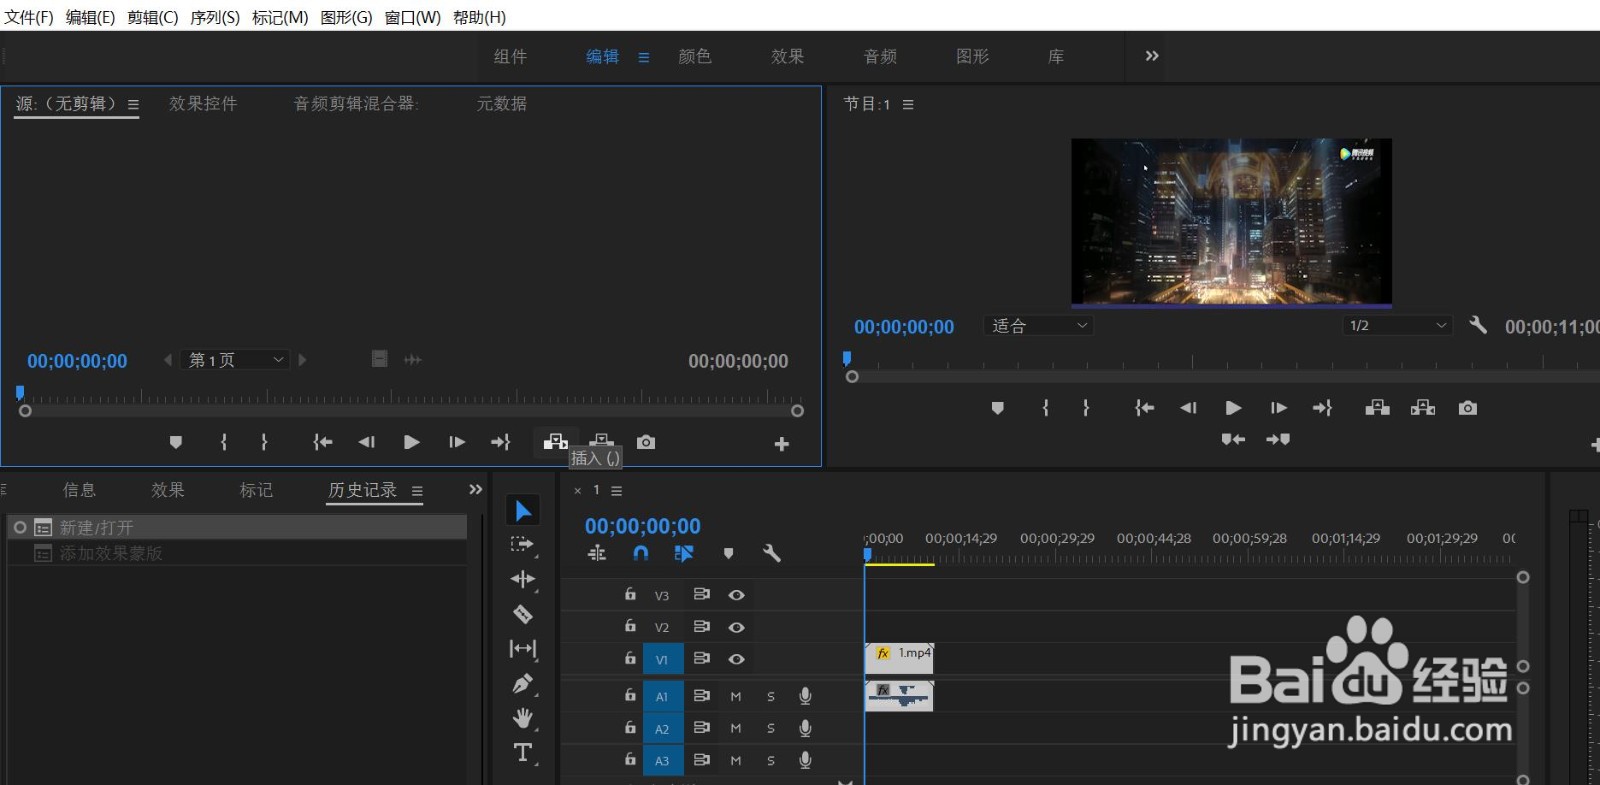The width and height of the screenshot is (1600, 785).
Task: Play video in Program monitor
Action: click(1233, 408)
